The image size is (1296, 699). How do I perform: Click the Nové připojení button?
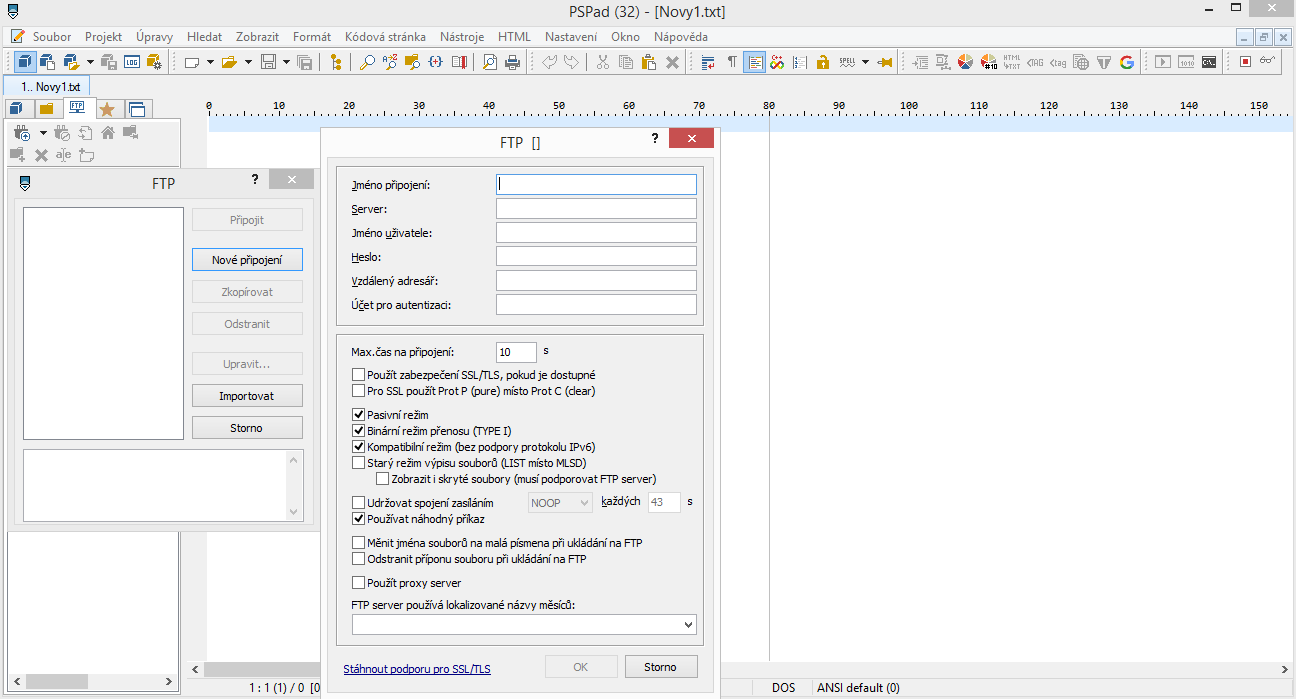click(247, 260)
